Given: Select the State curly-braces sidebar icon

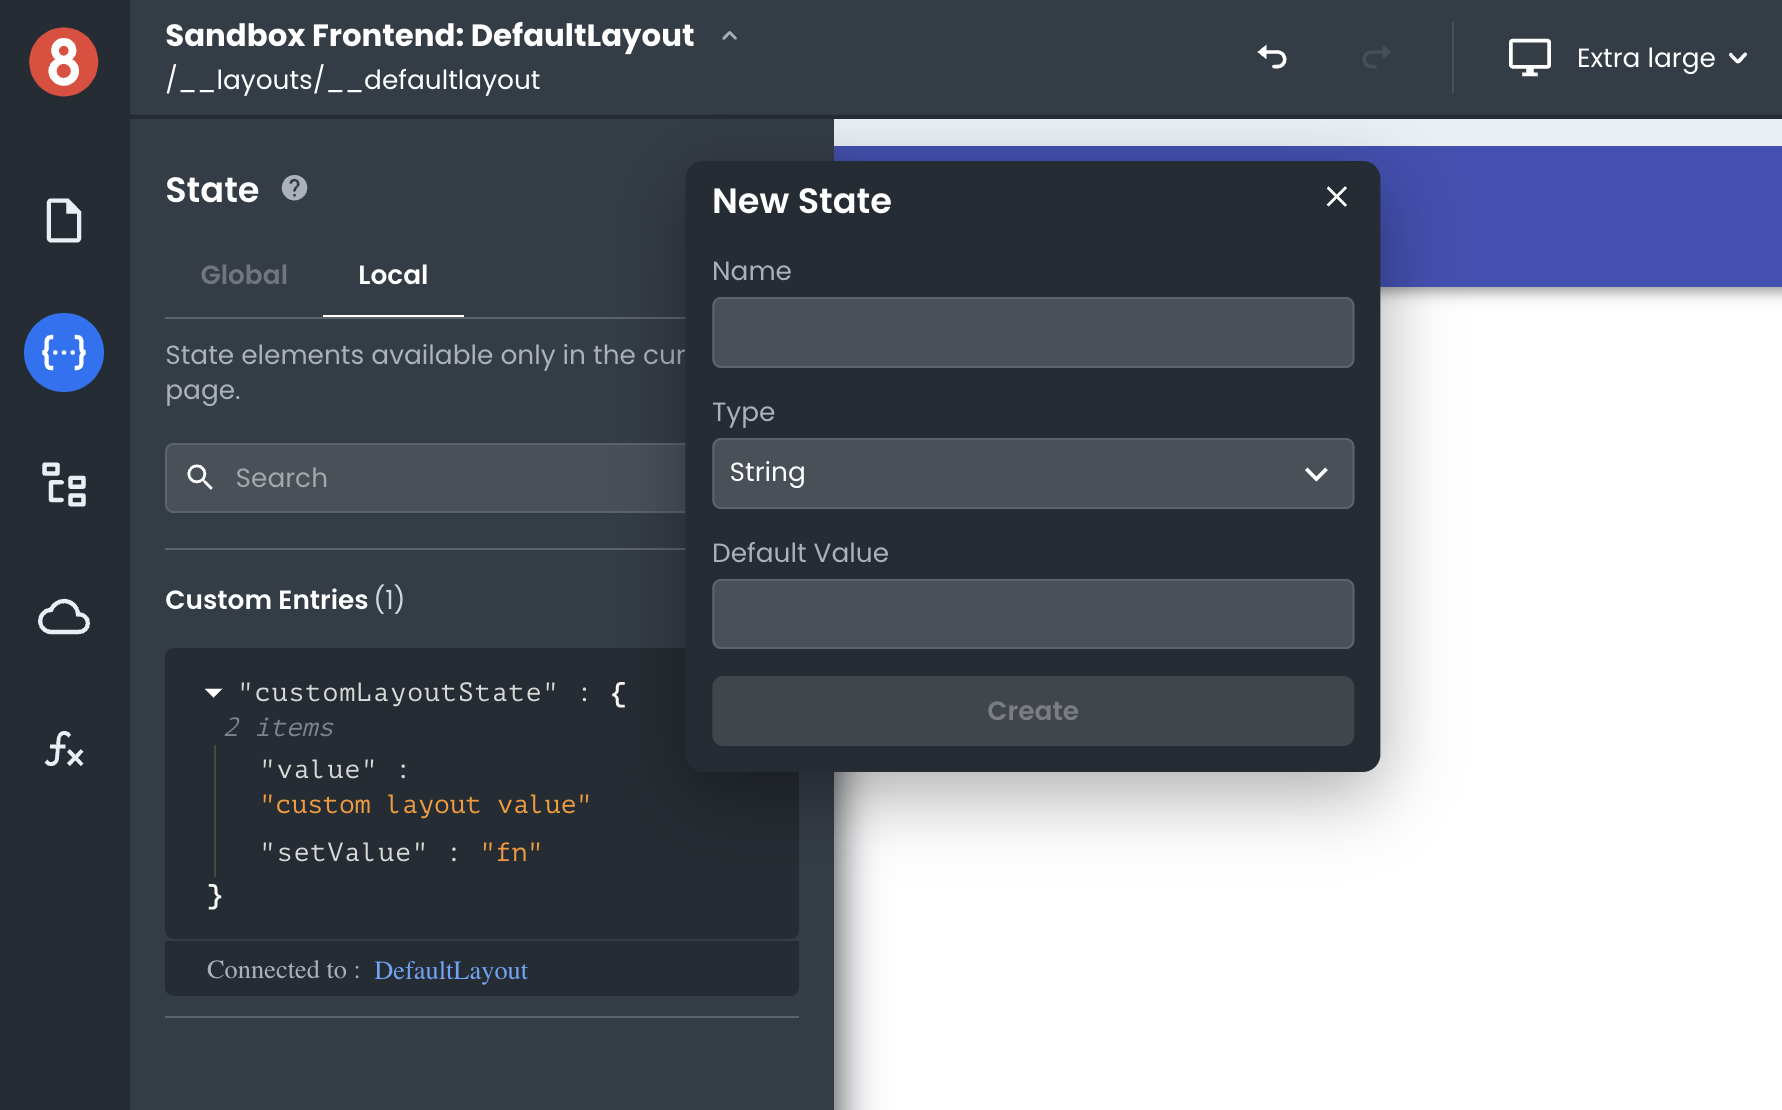Looking at the screenshot, I should tap(64, 352).
